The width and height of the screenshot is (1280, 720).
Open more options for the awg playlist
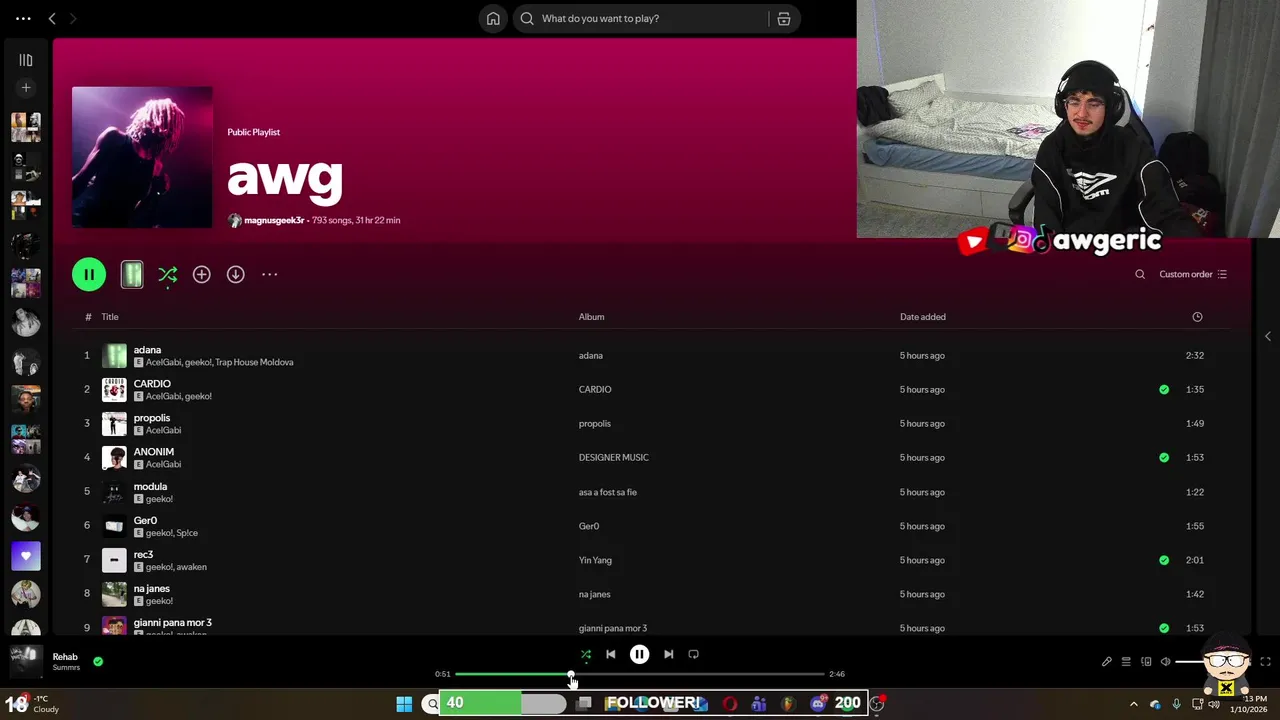pos(269,274)
